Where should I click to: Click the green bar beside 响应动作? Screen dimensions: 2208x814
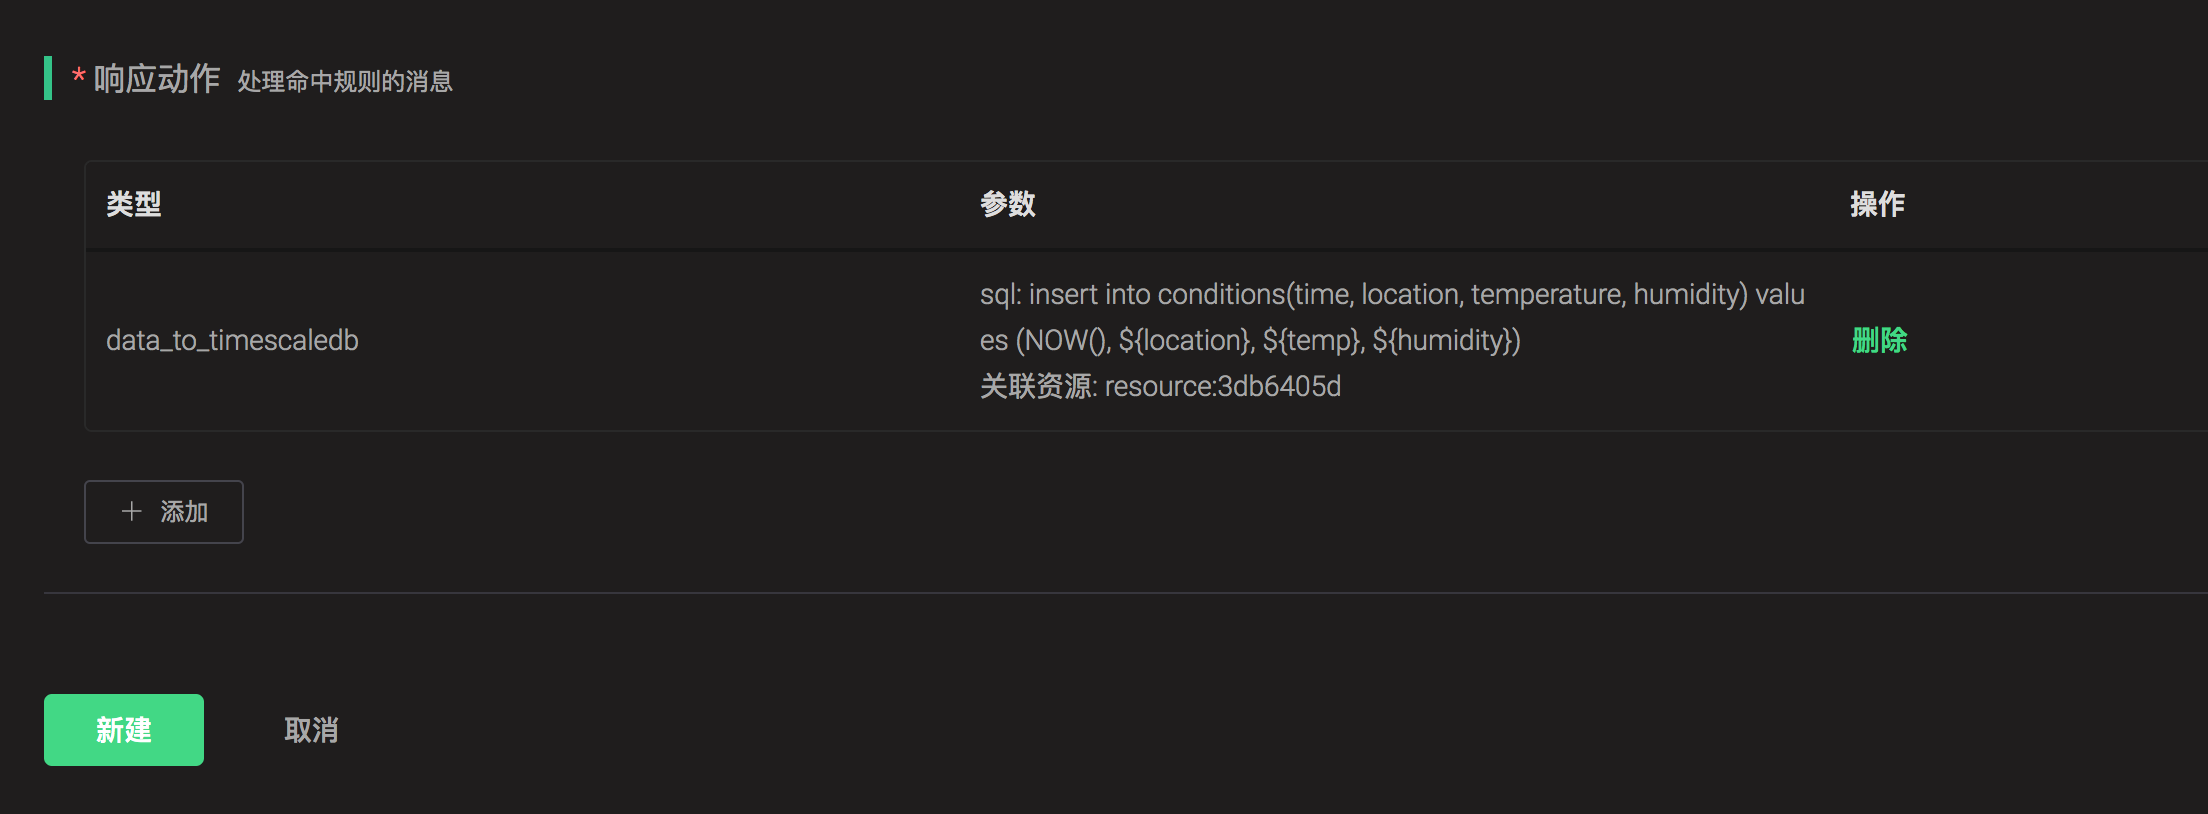click(x=48, y=78)
